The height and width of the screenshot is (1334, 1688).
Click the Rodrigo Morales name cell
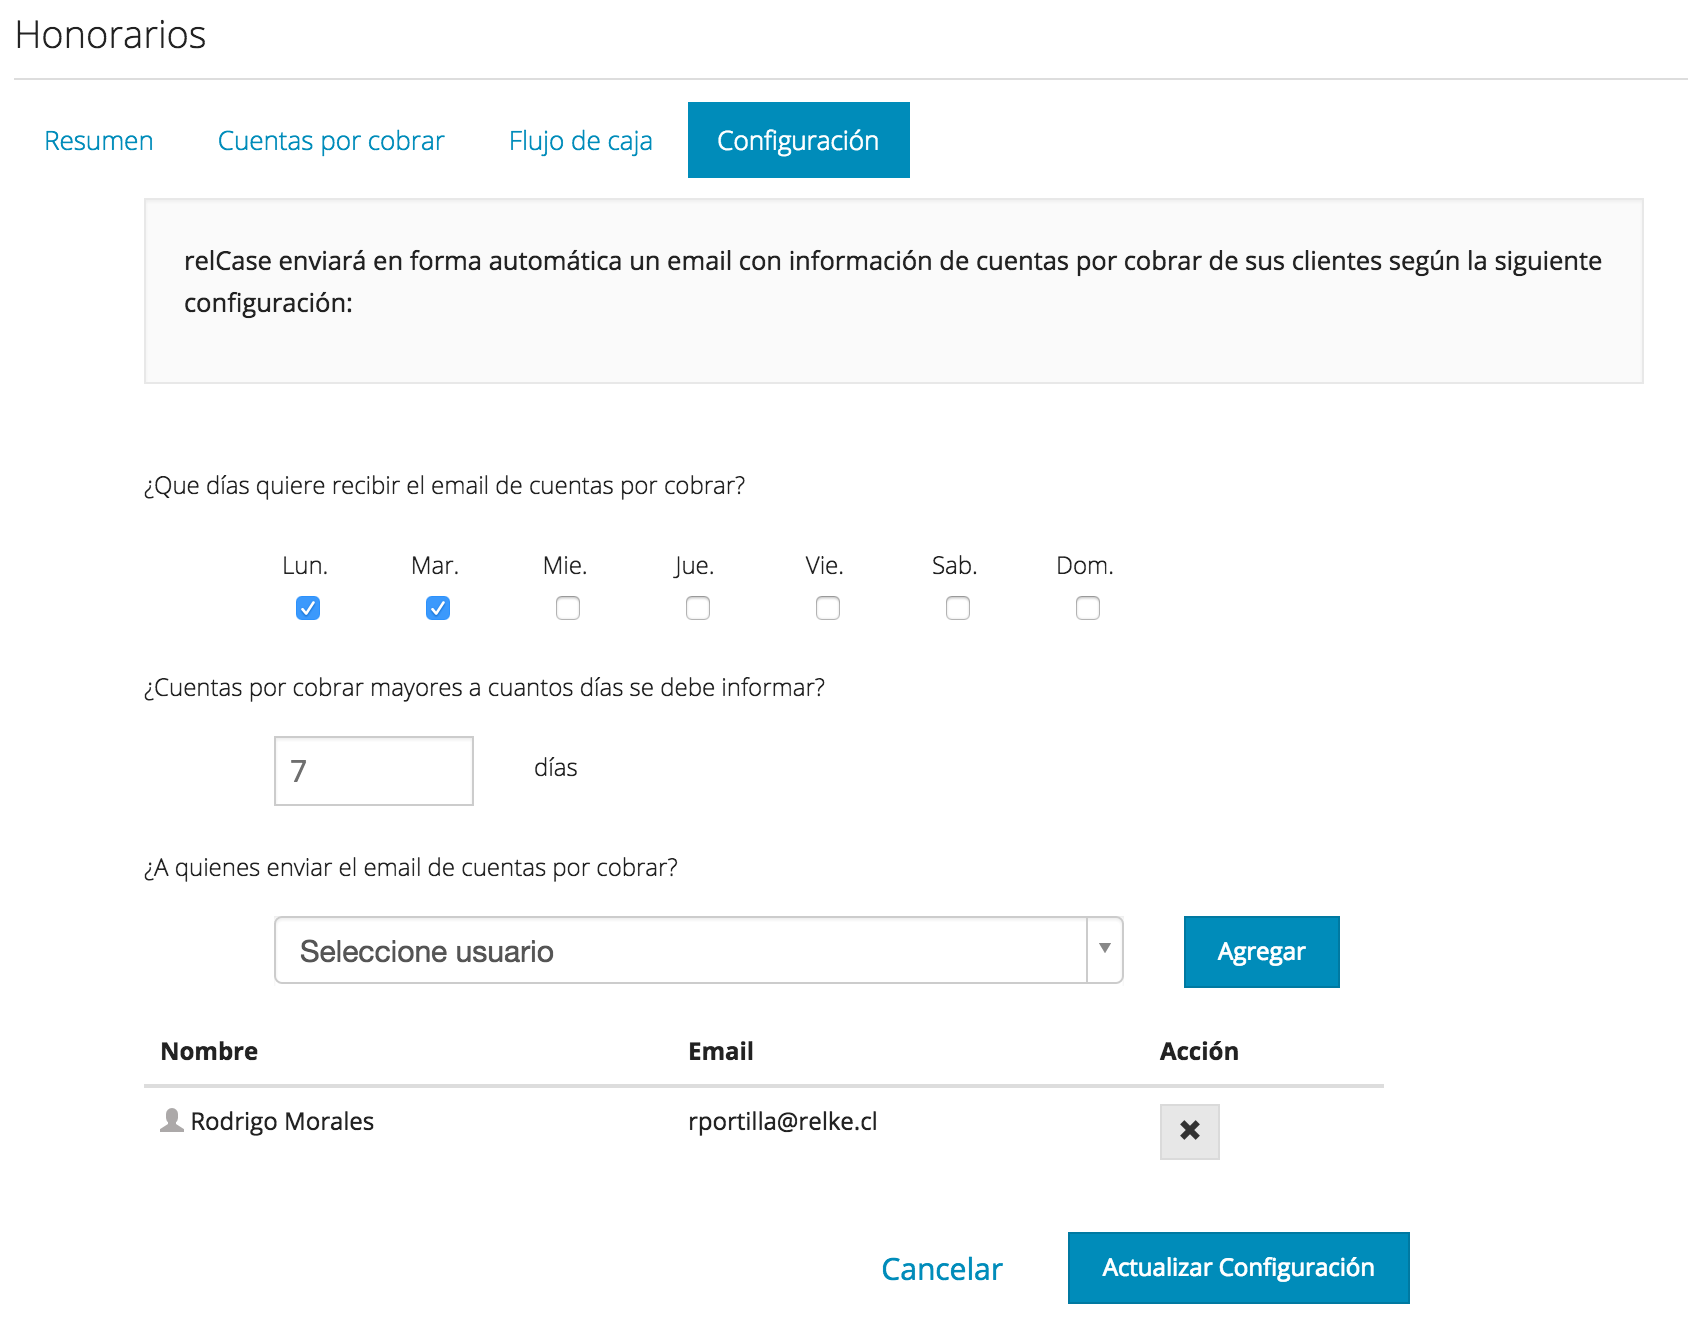(282, 1121)
